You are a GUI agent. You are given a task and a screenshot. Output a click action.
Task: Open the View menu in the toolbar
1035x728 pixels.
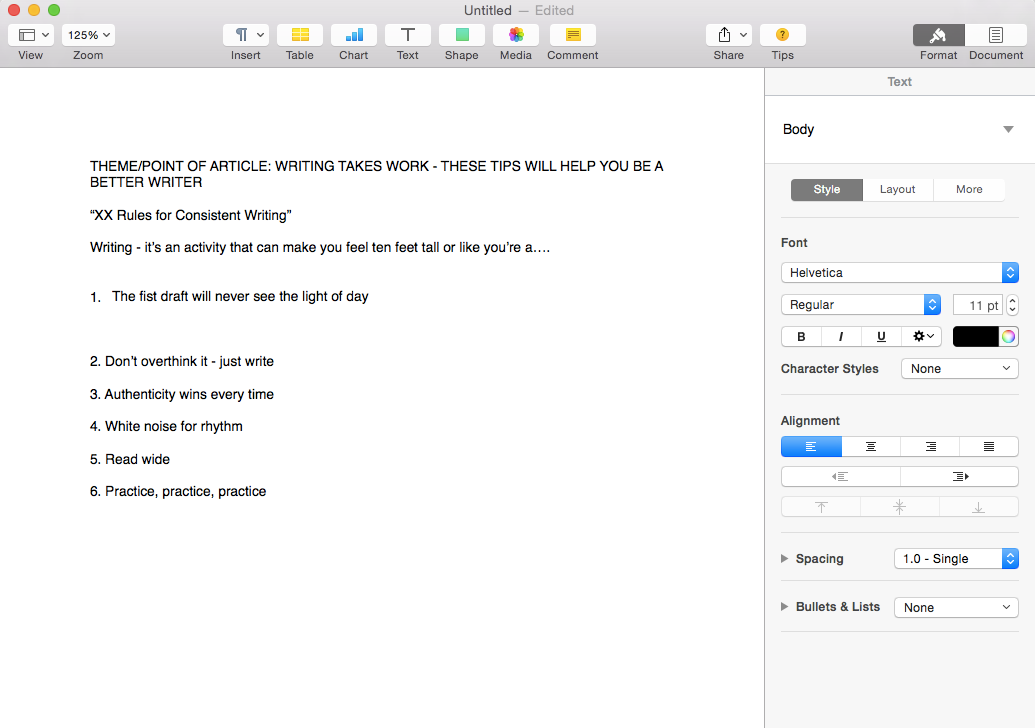[x=31, y=35]
